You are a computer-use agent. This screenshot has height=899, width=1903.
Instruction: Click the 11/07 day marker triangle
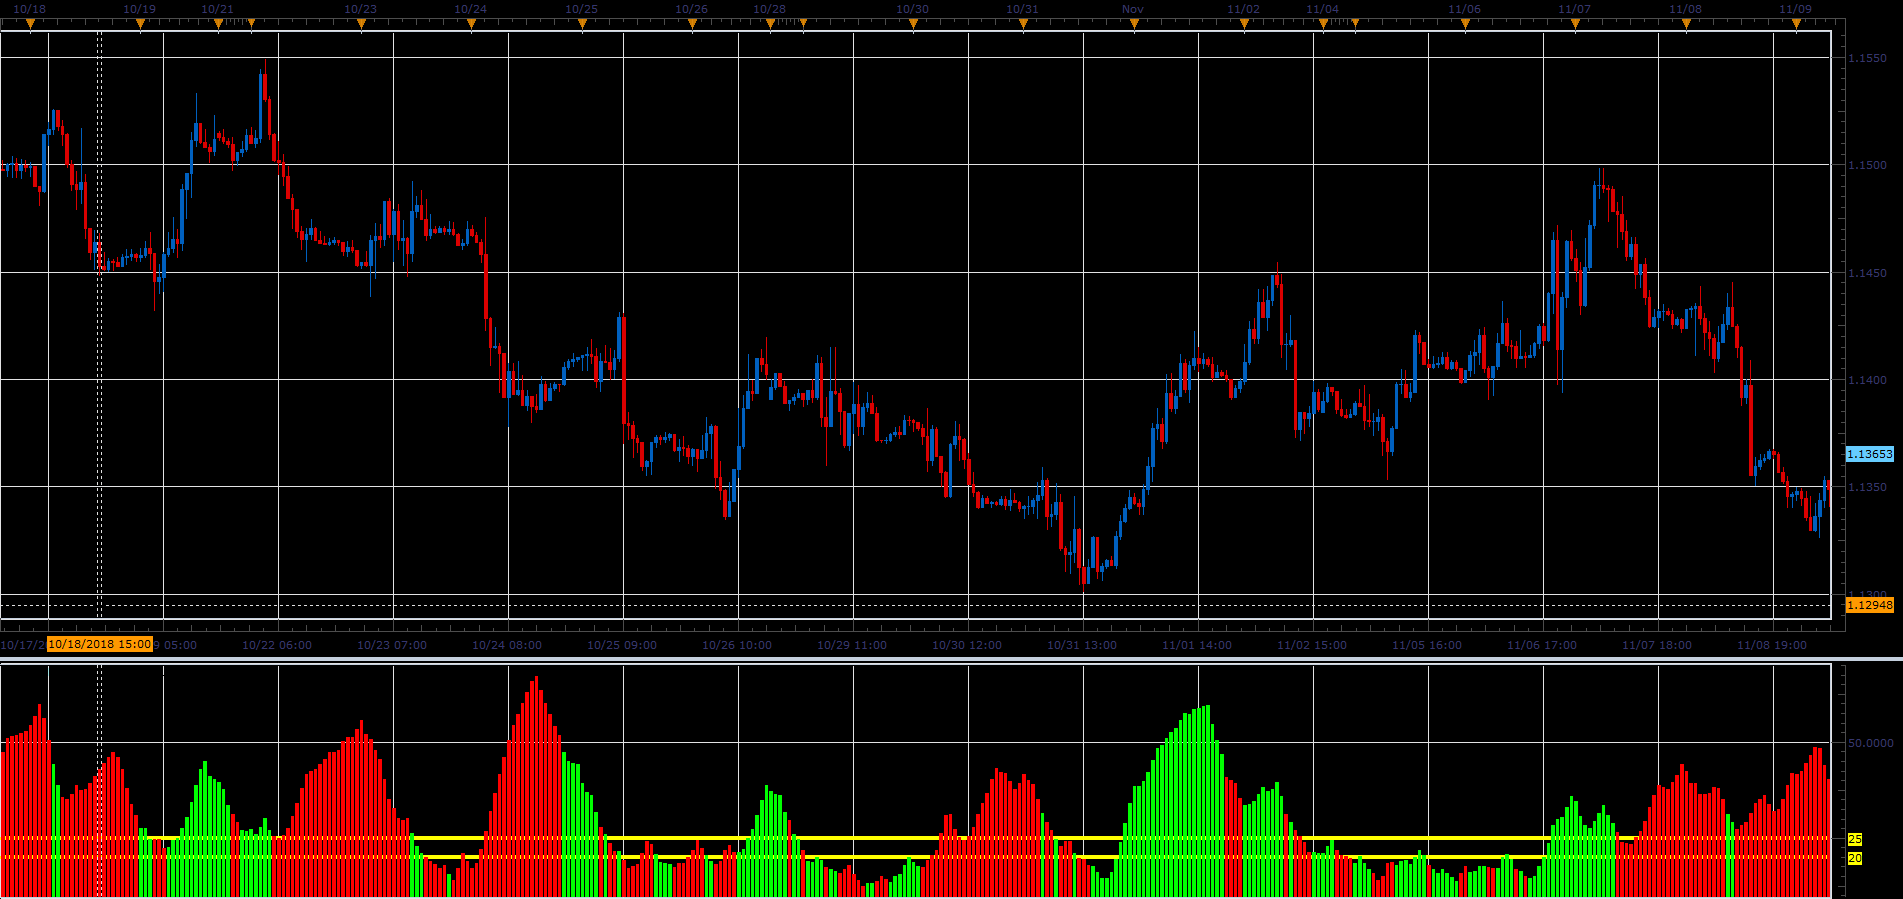1575,26
